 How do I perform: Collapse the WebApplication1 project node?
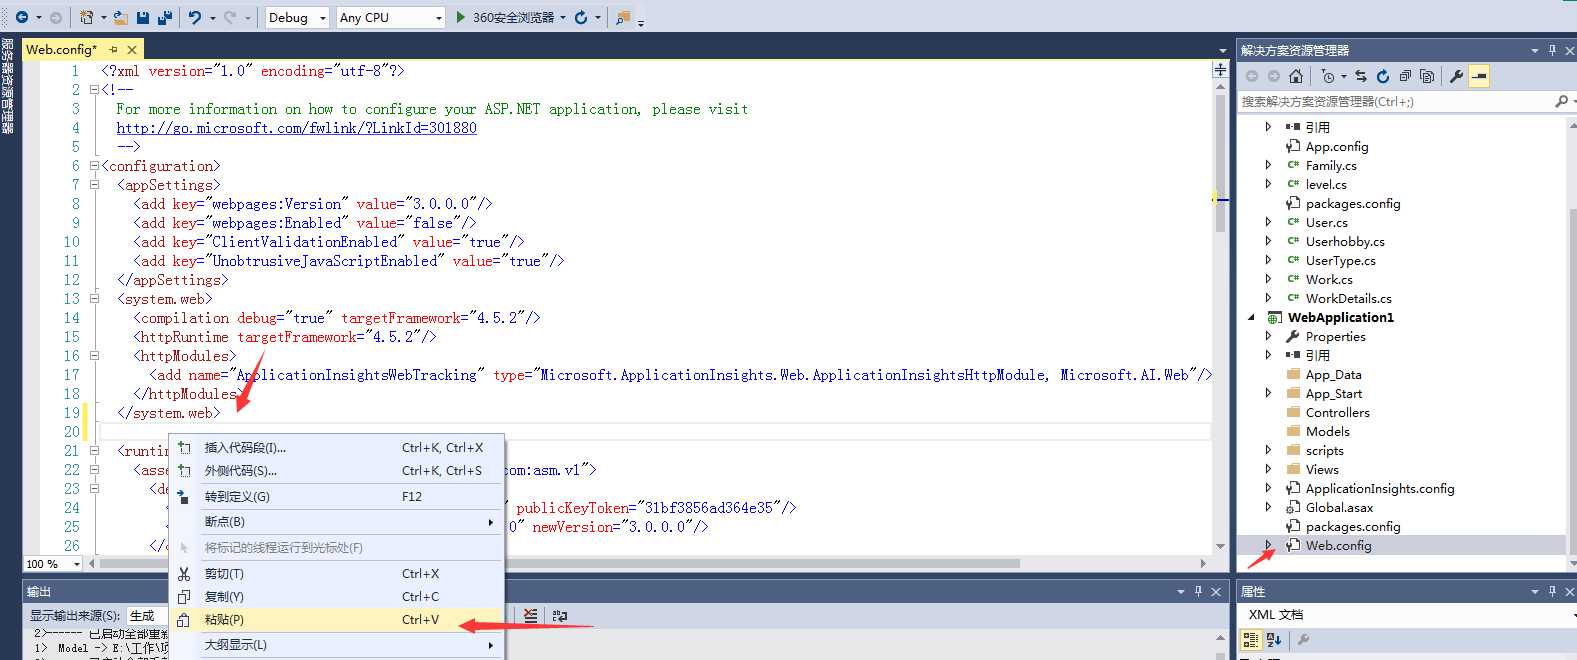pos(1251,317)
